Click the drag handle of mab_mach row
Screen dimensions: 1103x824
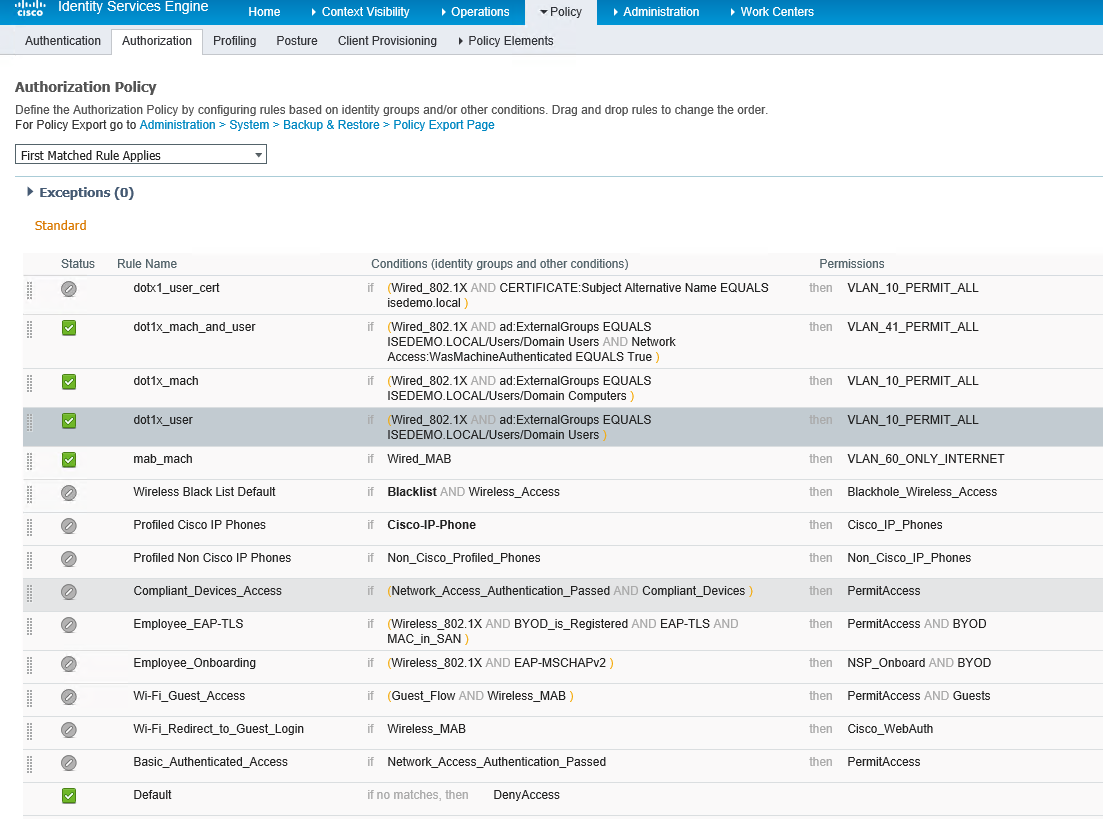[30, 462]
